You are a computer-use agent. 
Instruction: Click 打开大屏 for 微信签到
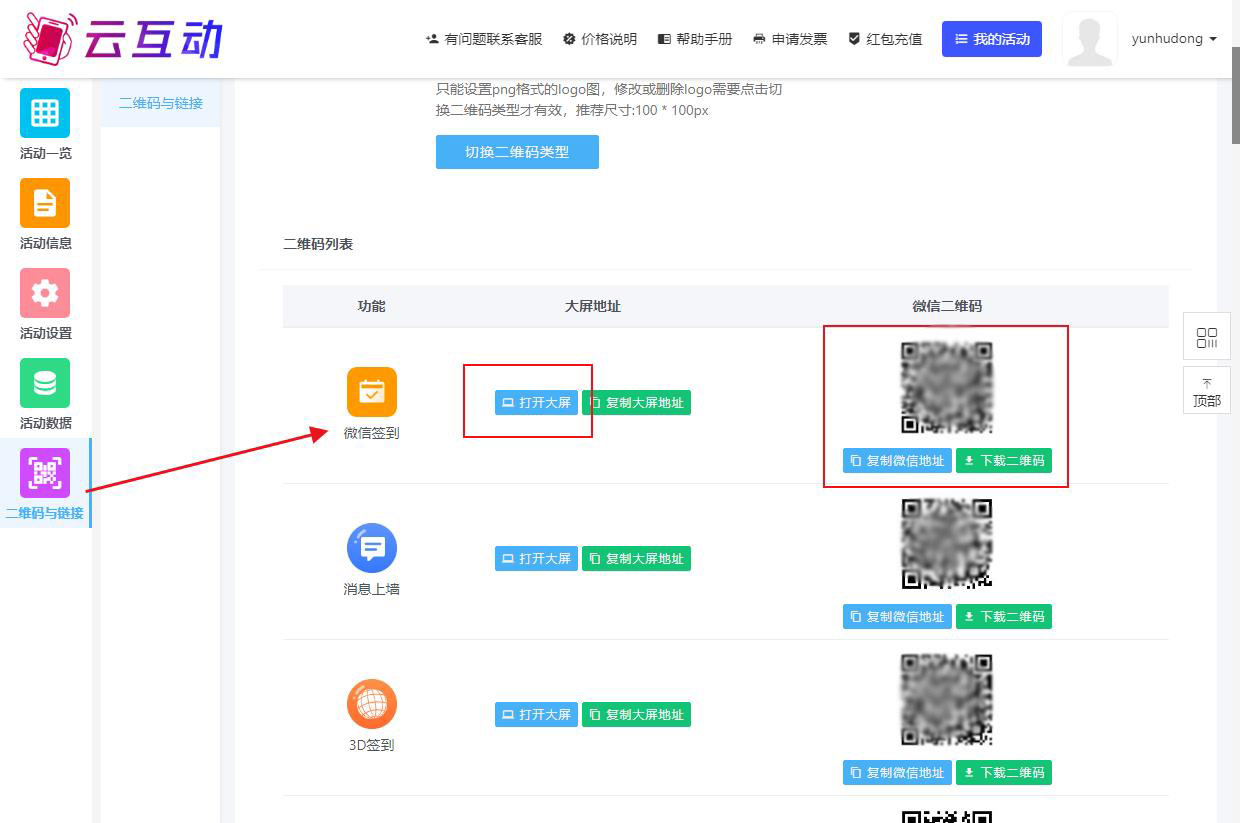536,403
